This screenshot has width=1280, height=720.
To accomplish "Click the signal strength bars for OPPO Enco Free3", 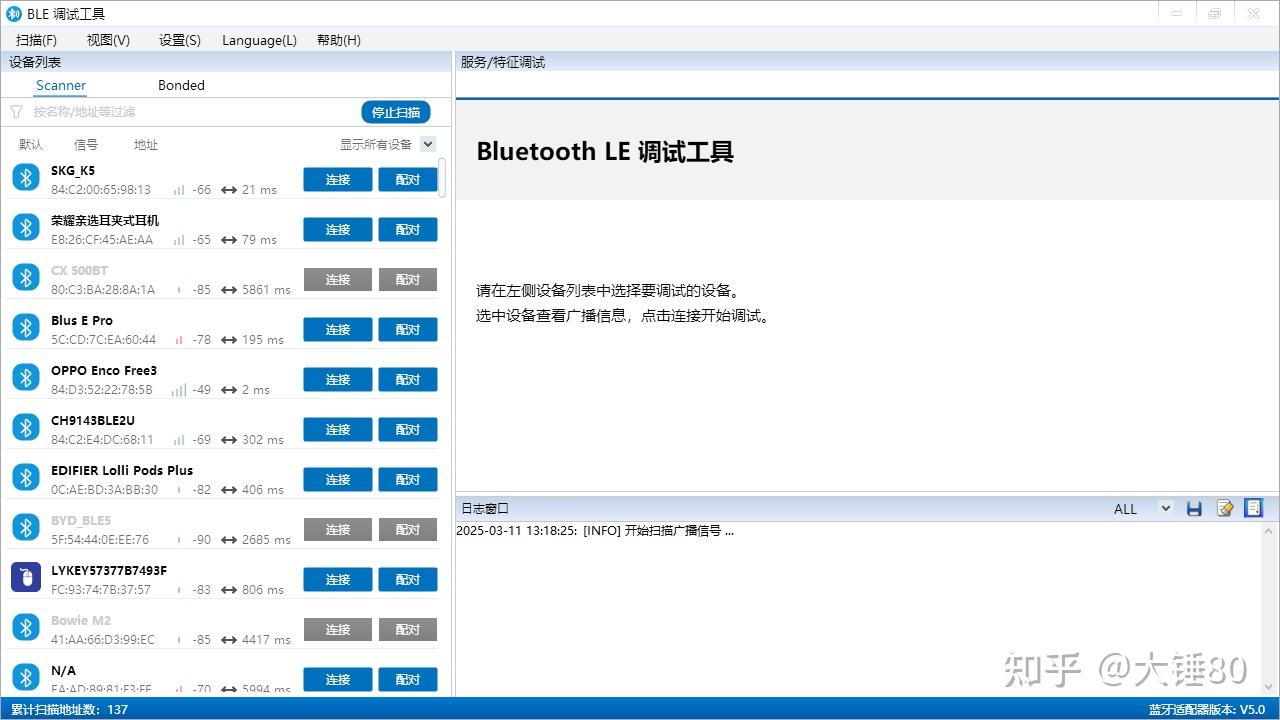I will [x=178, y=389].
